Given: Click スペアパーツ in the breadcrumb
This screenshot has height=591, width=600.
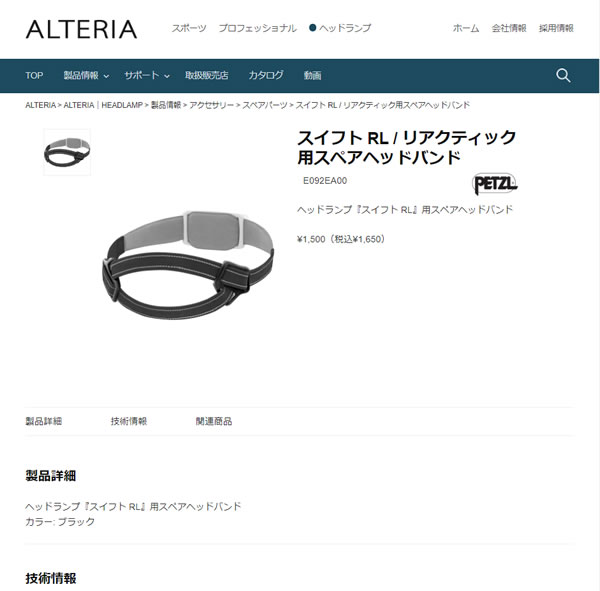Looking at the screenshot, I should (x=265, y=105).
